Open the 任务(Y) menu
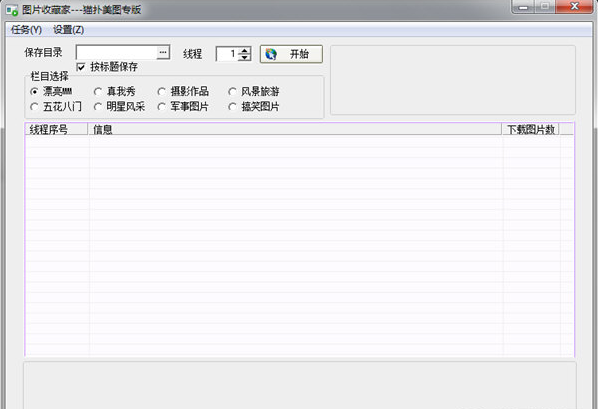598x409 pixels. (26, 30)
